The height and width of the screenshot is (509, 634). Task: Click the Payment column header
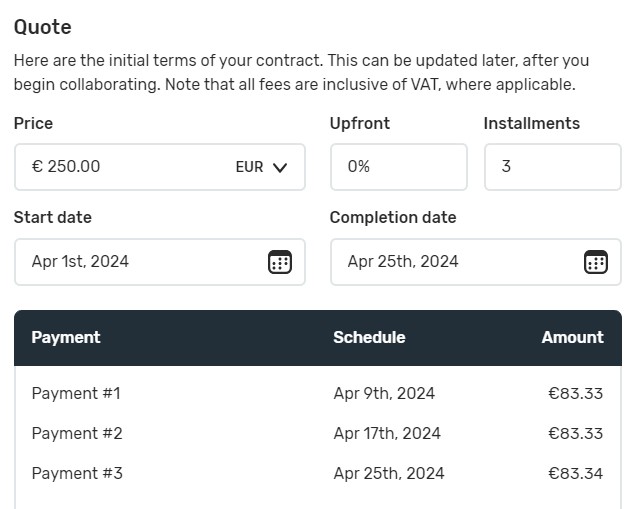point(66,337)
